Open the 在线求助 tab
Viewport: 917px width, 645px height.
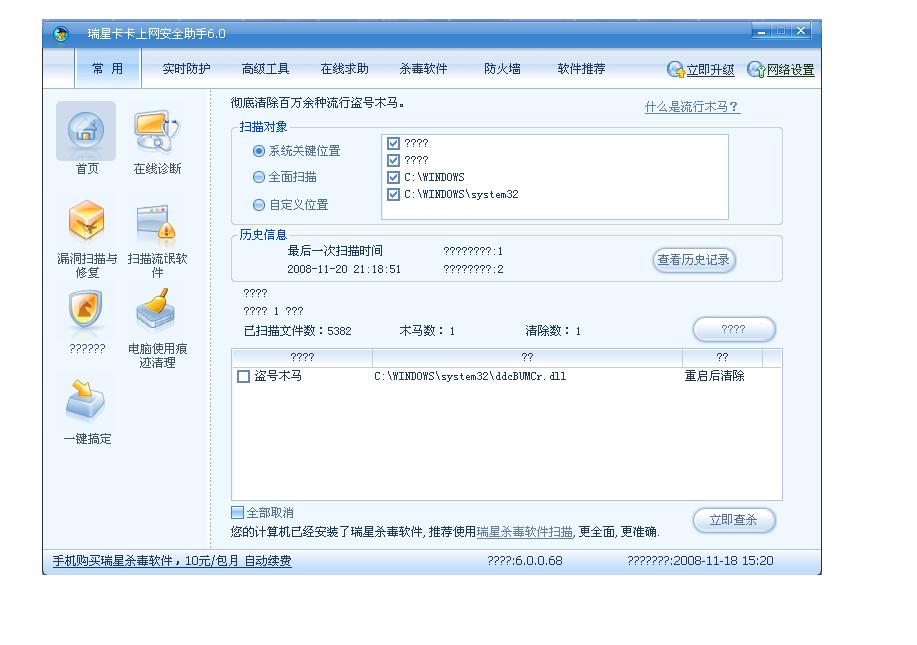(344, 69)
